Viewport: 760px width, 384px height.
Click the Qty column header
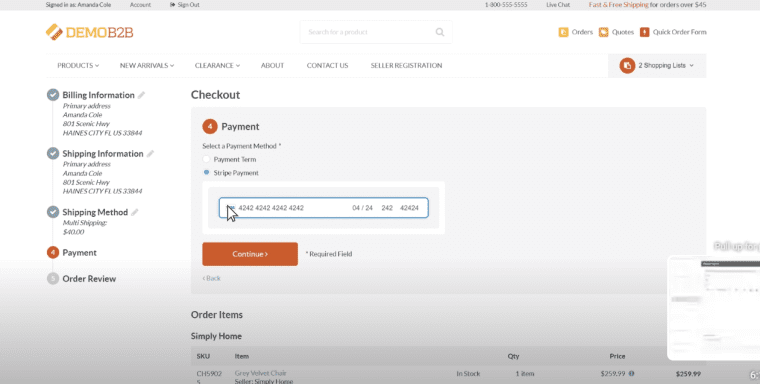point(513,356)
